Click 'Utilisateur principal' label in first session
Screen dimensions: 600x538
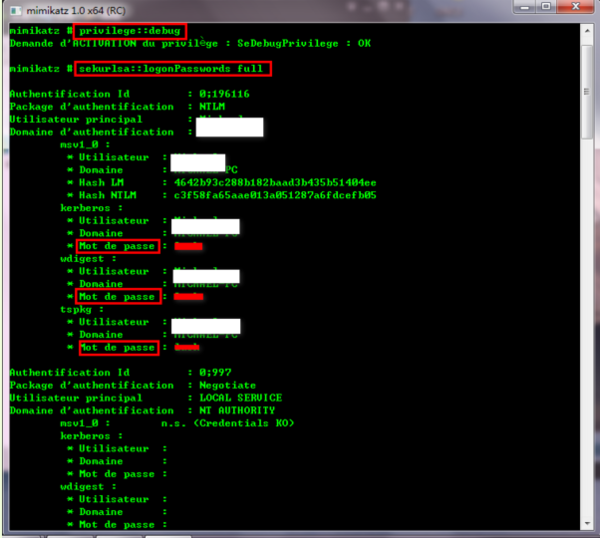click(76, 119)
